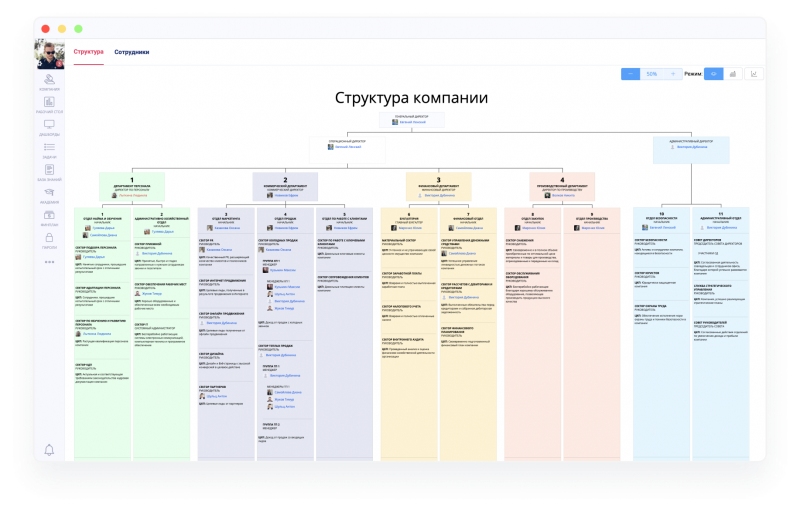Image resolution: width=800 pixels, height=512 pixels.
Task: Switch to the line graph mode
Action: (753, 74)
